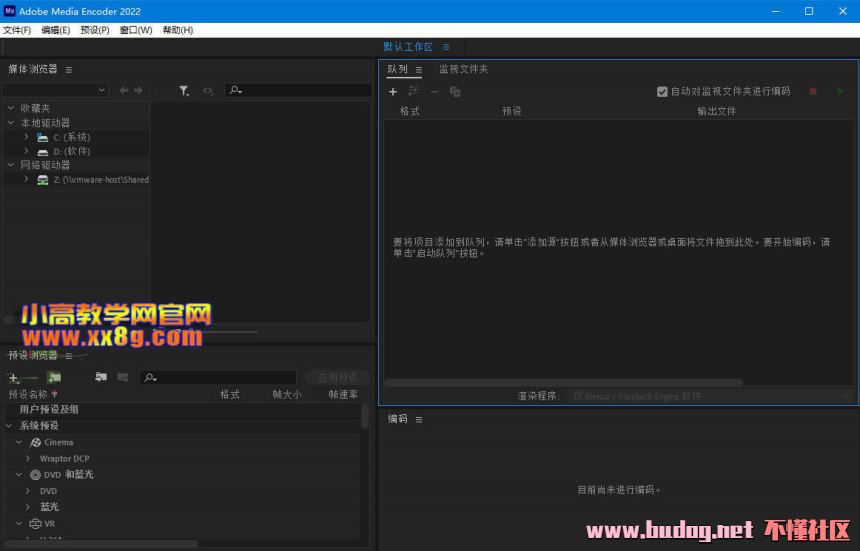Viewport: 860px width, 551px height.
Task: Click the queue remove minus icon
Action: tap(434, 92)
